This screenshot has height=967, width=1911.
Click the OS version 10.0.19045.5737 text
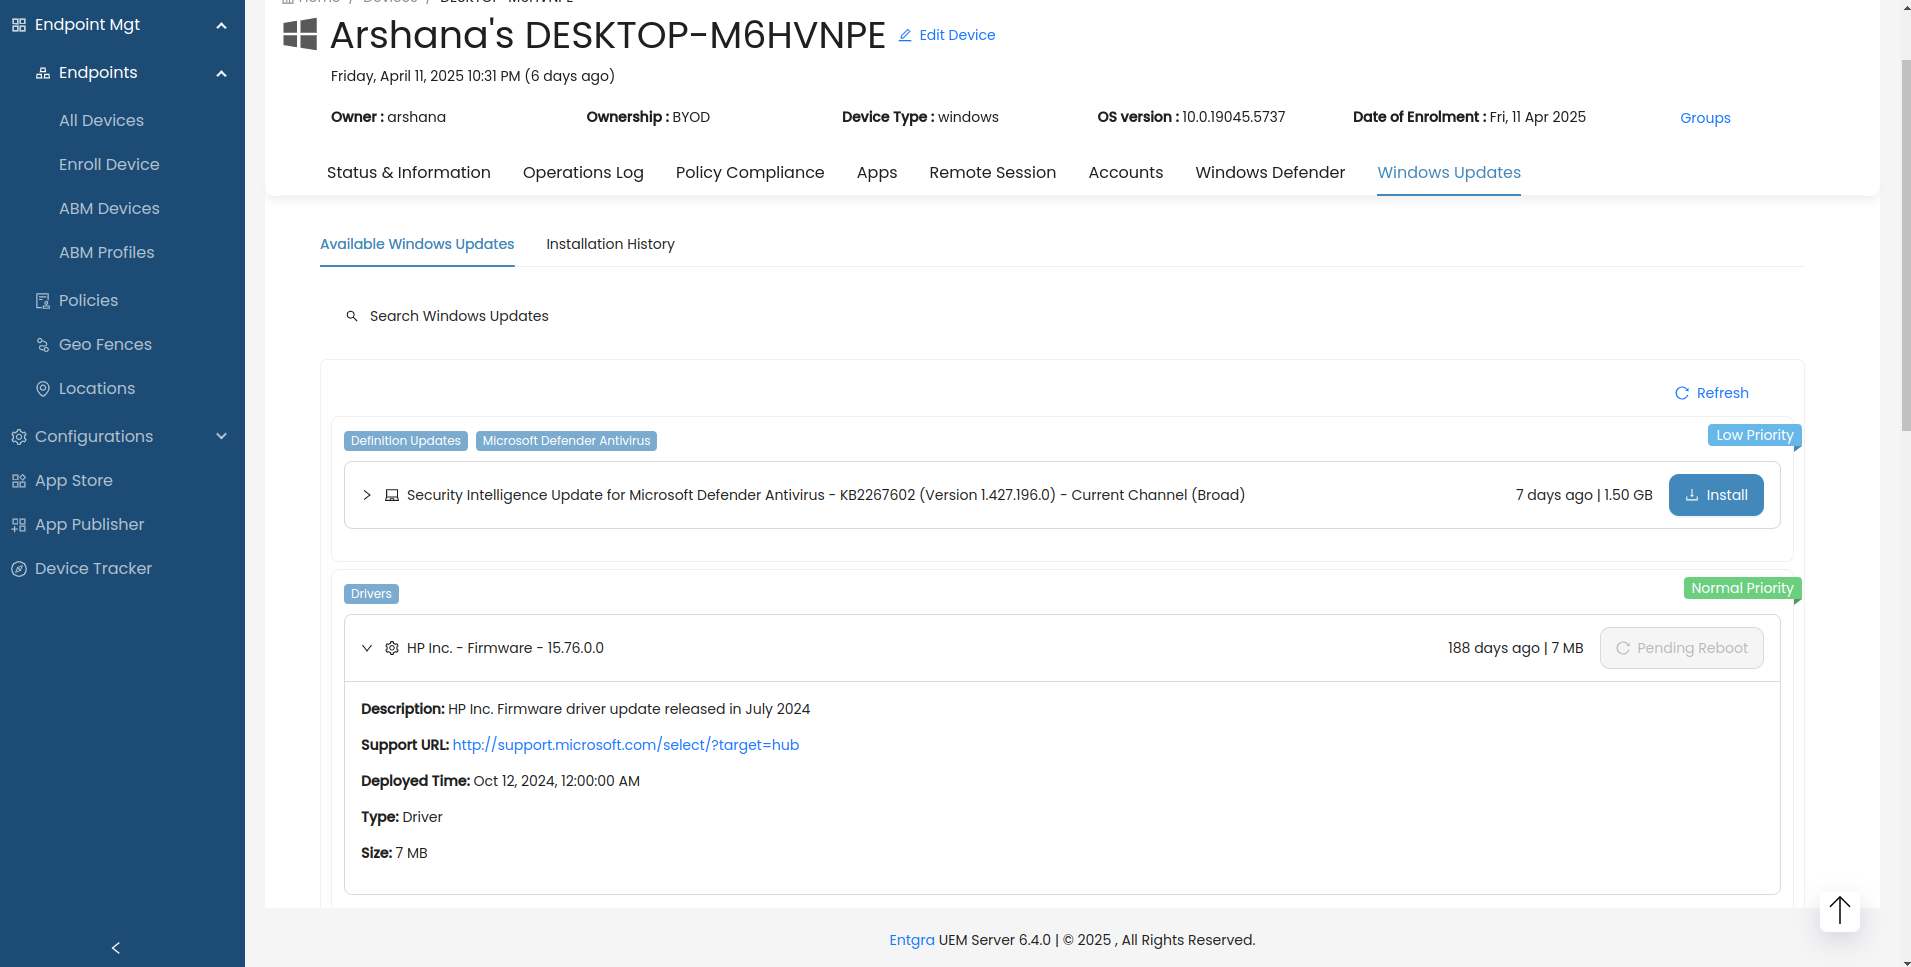coord(1191,117)
